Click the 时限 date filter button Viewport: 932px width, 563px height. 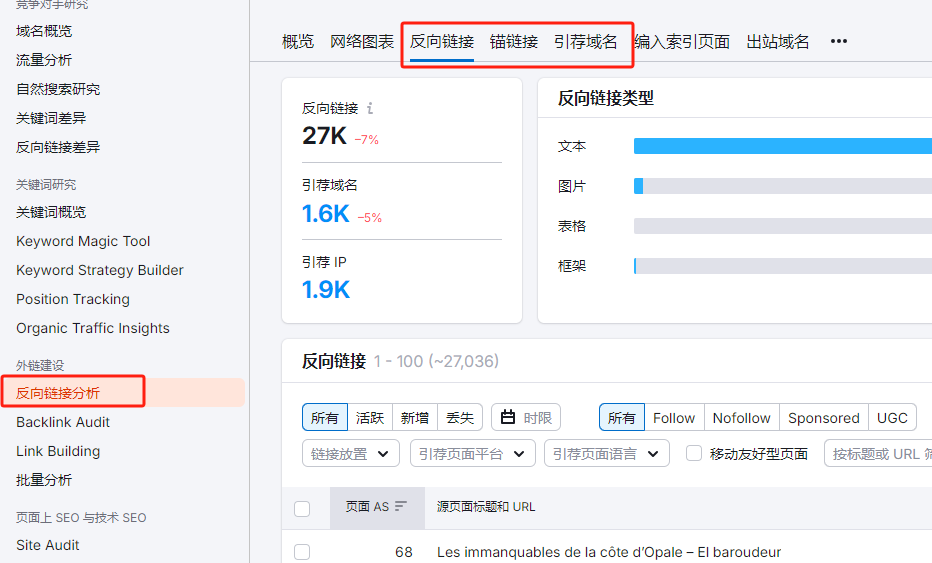(526, 417)
